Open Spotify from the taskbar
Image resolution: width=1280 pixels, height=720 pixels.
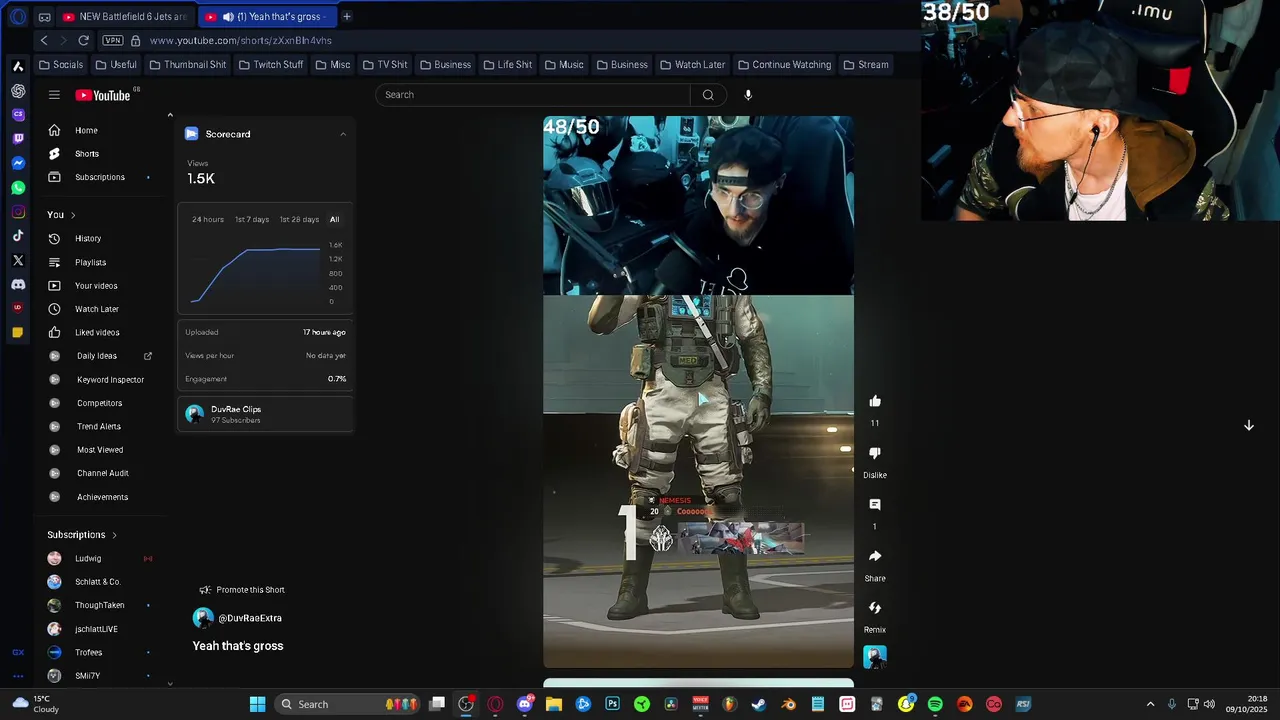pos(935,704)
